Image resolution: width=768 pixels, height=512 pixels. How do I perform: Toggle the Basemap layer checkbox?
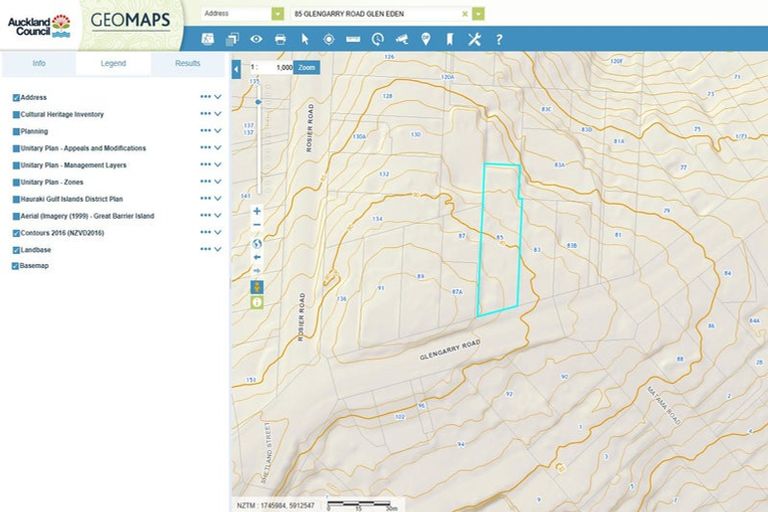click(x=16, y=266)
